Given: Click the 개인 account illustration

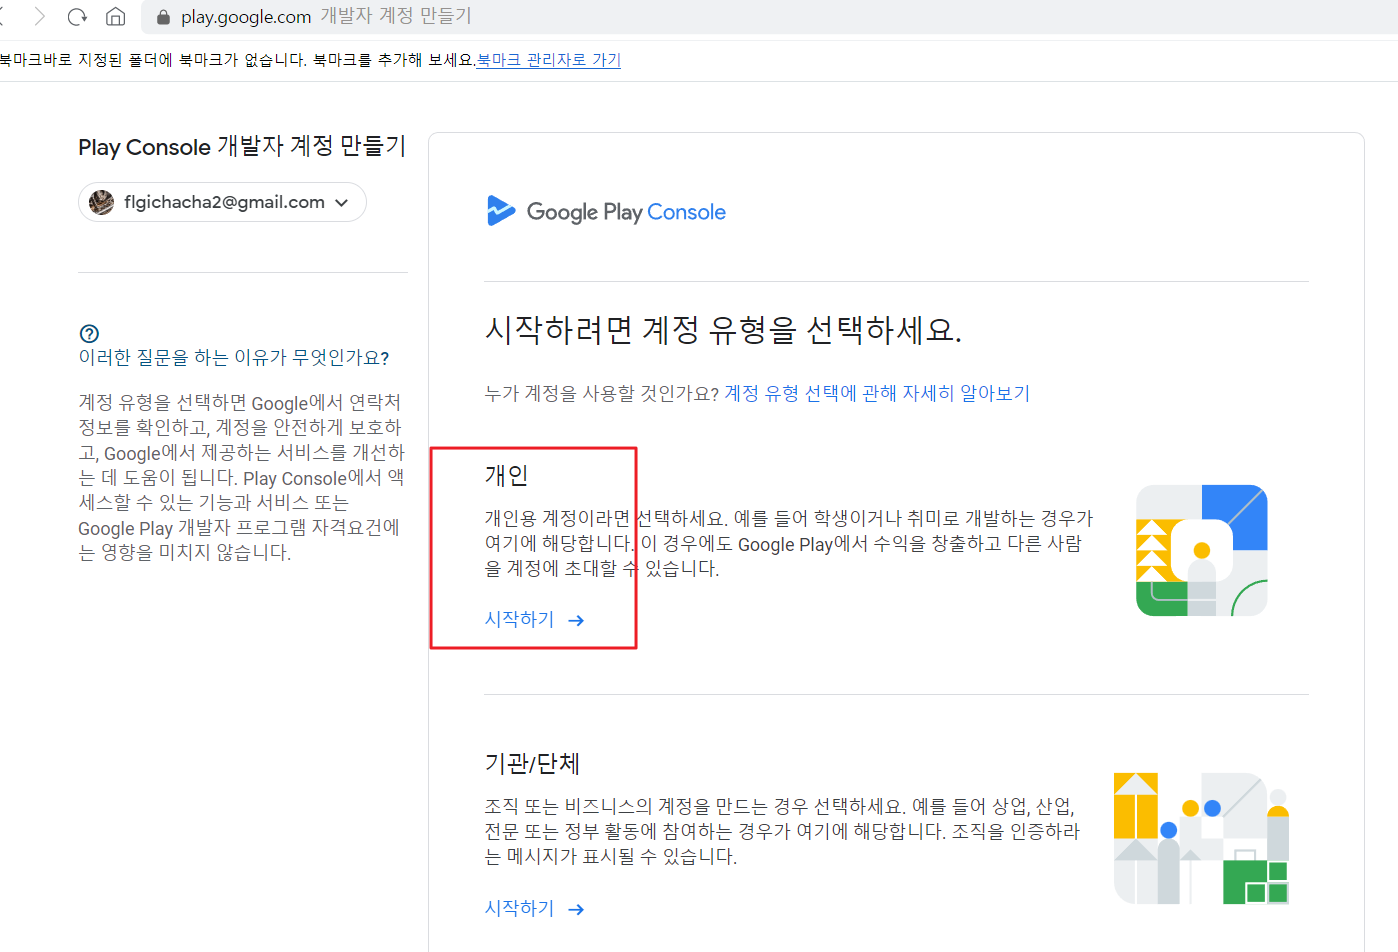Looking at the screenshot, I should coord(1202,551).
